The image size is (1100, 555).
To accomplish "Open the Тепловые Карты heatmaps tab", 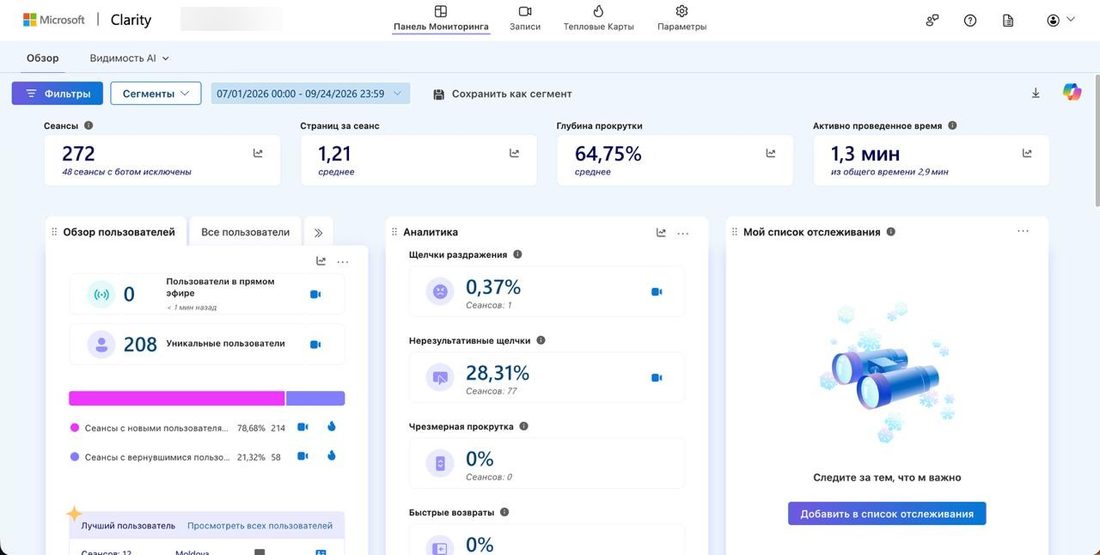I will pos(598,18).
